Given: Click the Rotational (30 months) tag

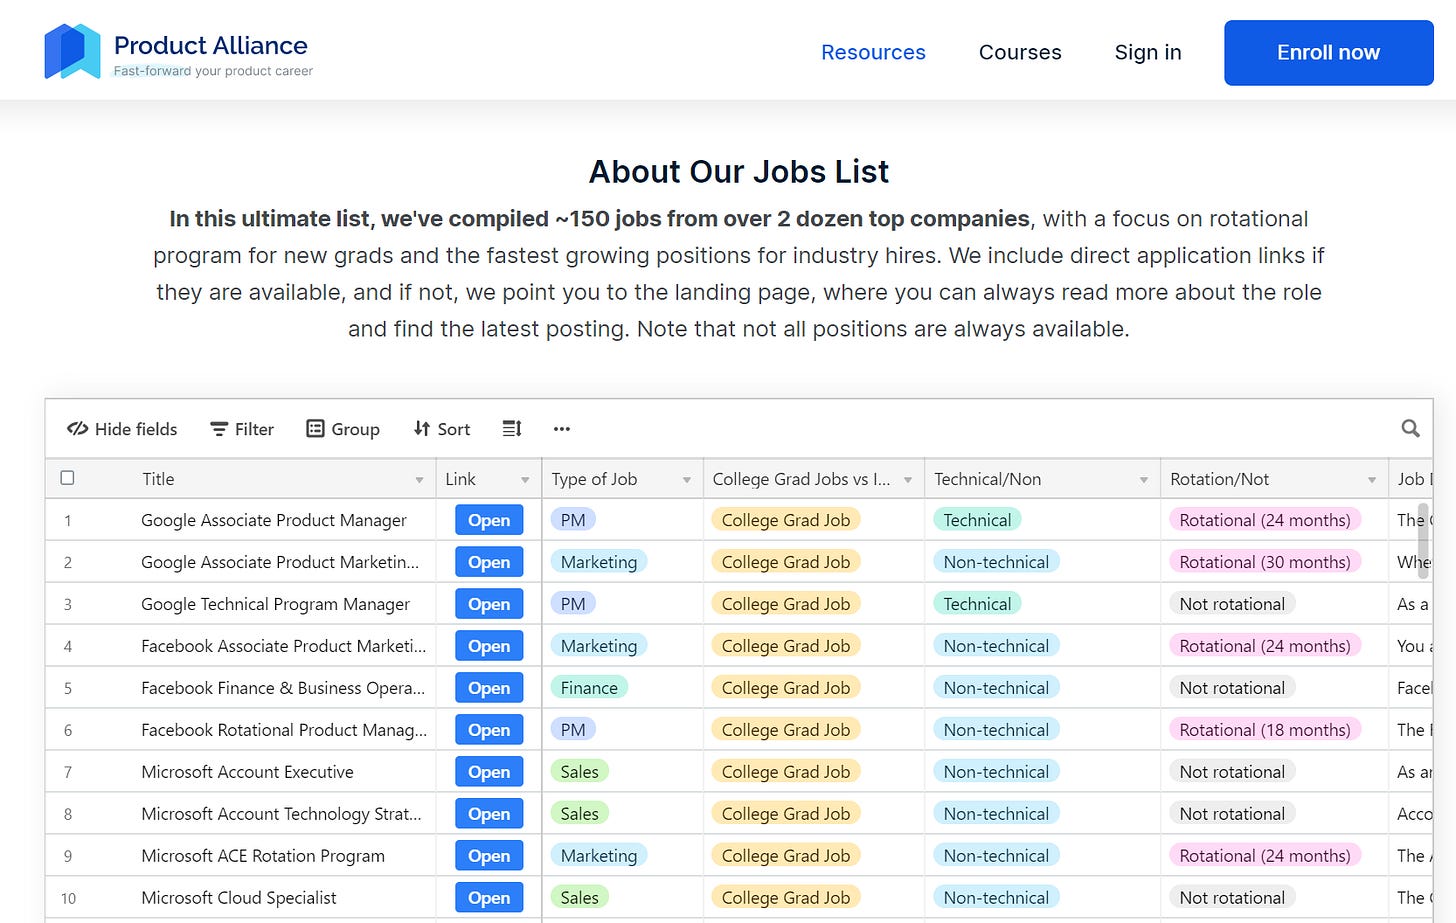Looking at the screenshot, I should [1265, 562].
